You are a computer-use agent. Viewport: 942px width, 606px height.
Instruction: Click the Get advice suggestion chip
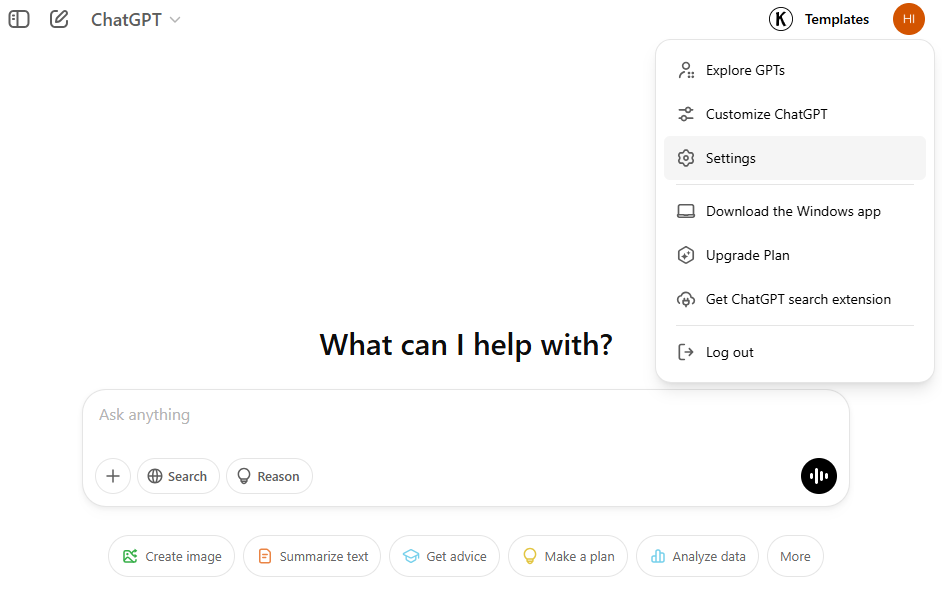pos(445,556)
